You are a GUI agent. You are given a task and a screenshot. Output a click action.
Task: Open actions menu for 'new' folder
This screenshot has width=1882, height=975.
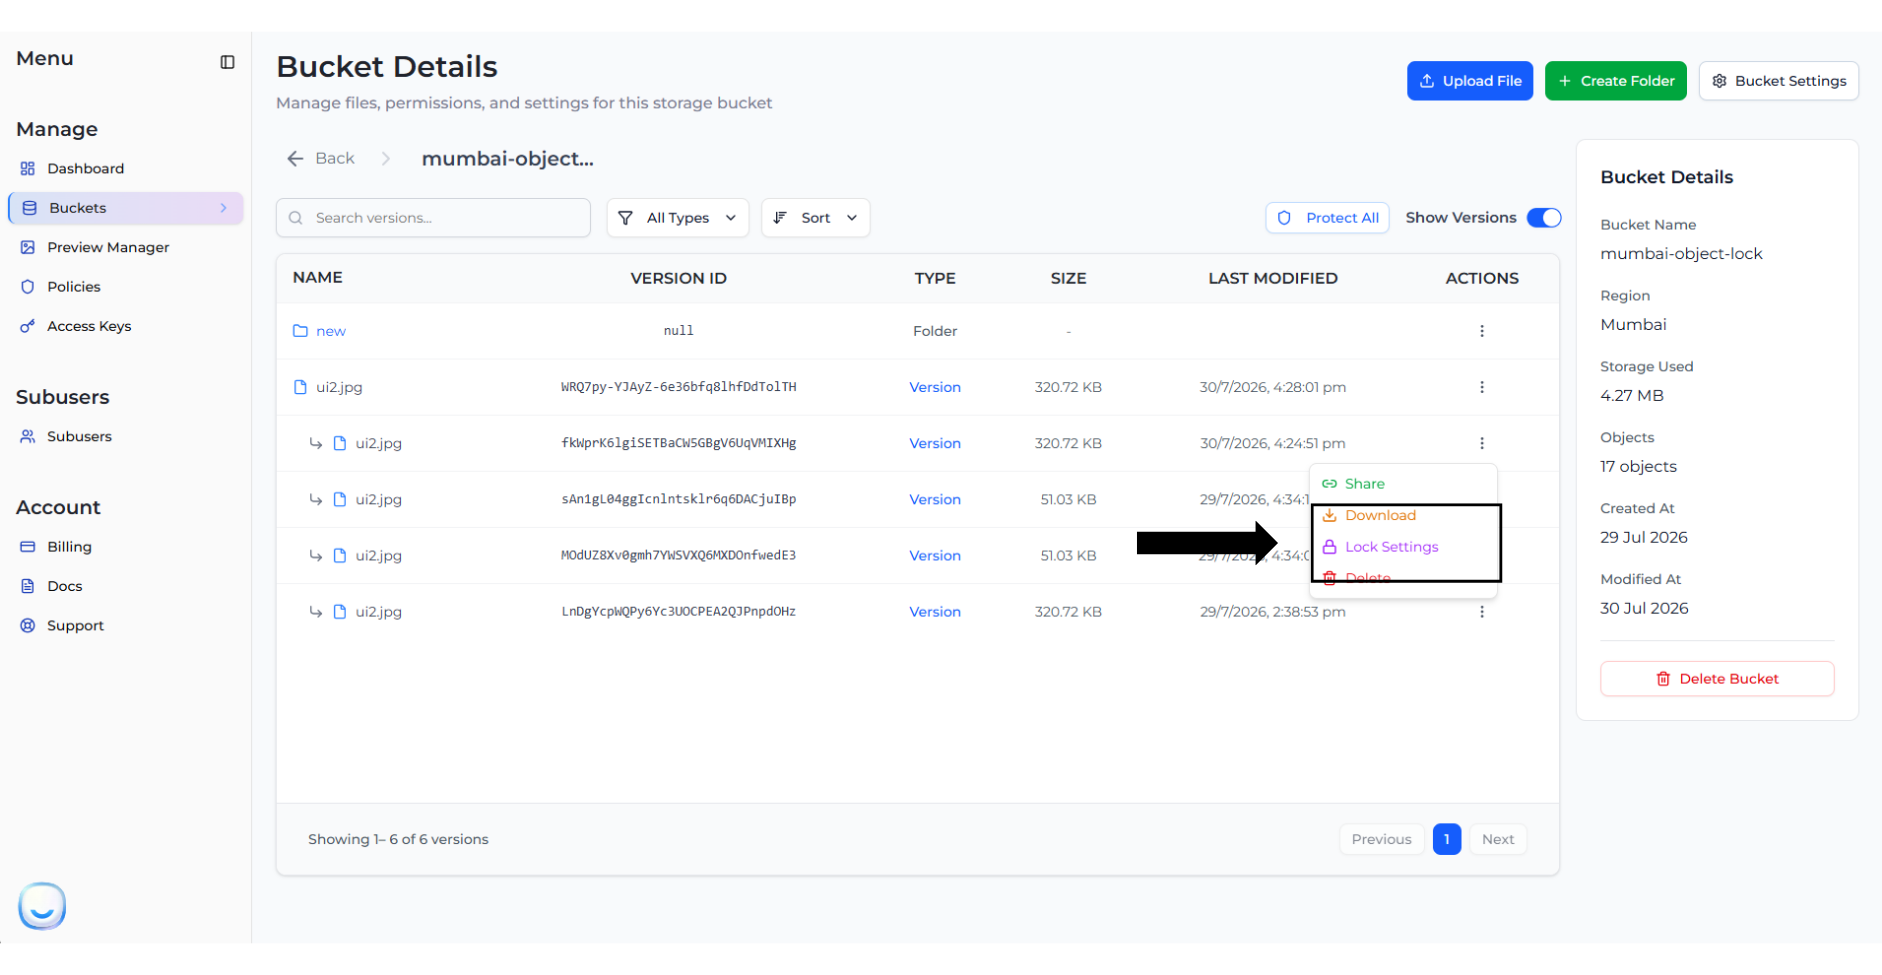coord(1482,331)
